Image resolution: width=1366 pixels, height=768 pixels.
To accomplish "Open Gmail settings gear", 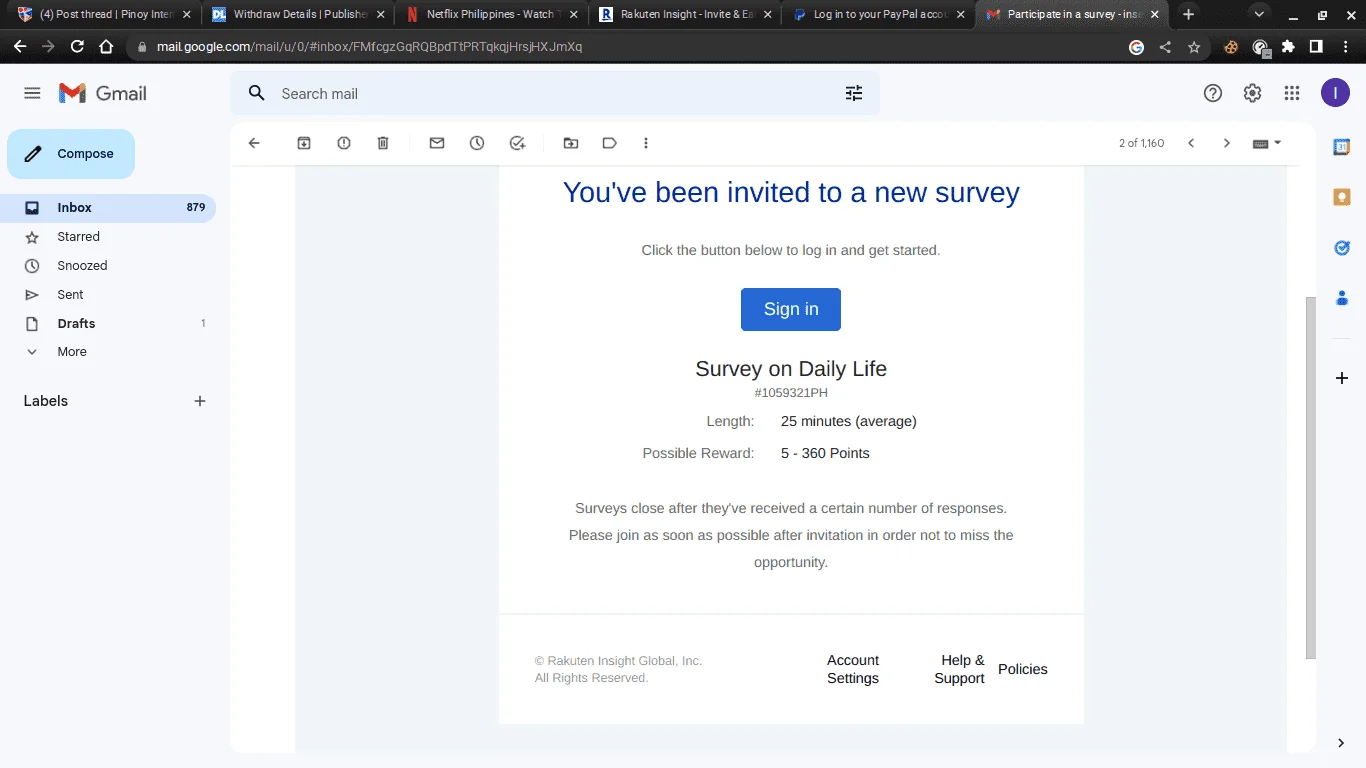I will click(x=1252, y=93).
